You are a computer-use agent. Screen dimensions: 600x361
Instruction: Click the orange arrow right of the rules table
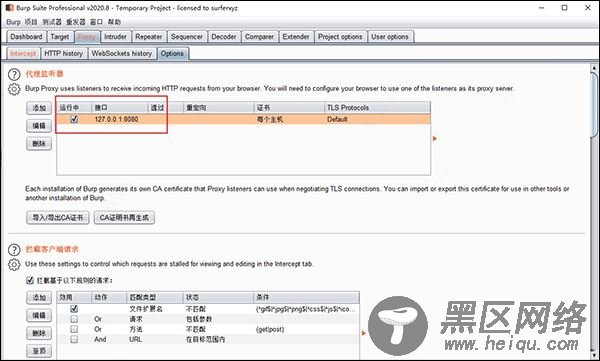364,333
